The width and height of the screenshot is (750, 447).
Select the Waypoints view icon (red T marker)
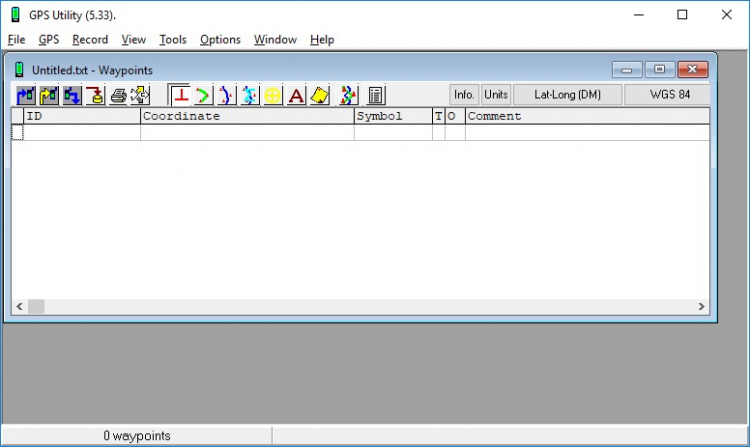point(180,95)
